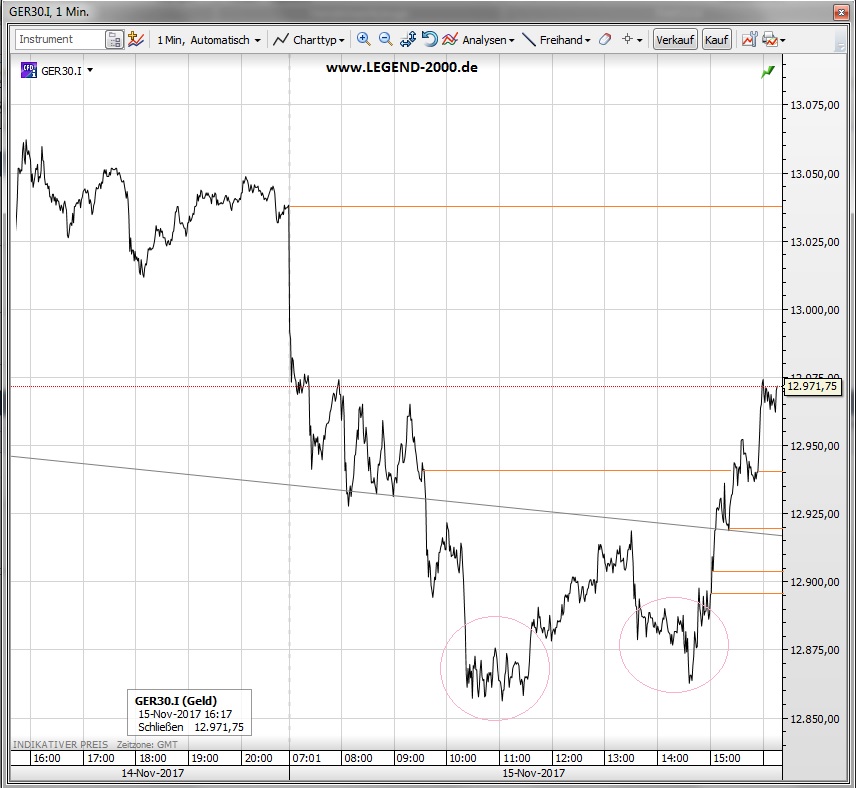856x788 pixels.
Task: Open the Charttyp dropdown
Action: [310, 40]
